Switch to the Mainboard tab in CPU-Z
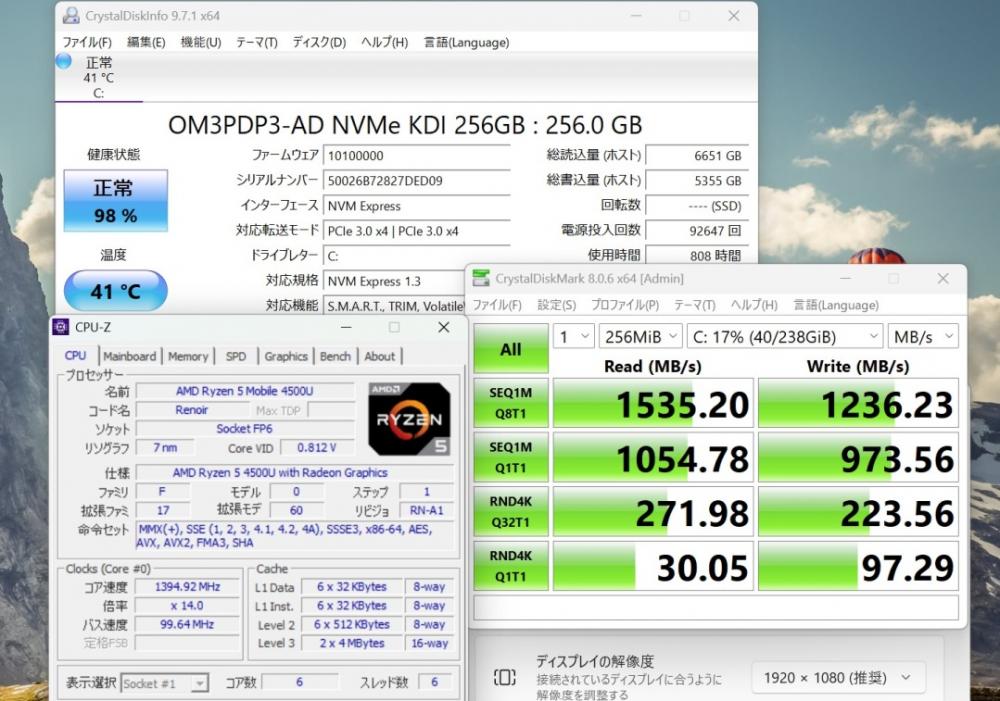Screen dimensions: 1000x701 tap(129, 357)
